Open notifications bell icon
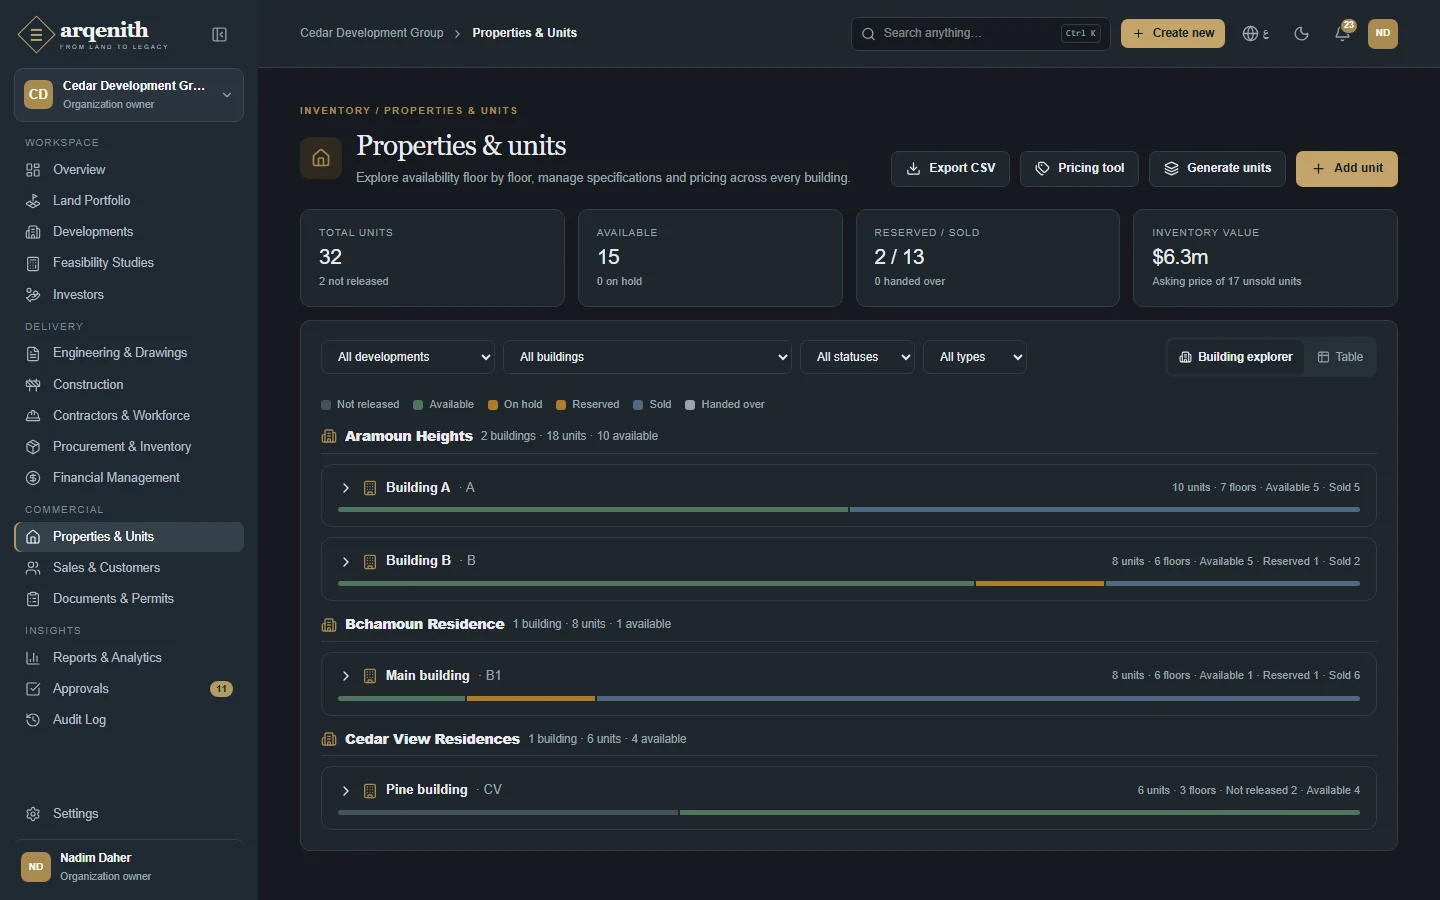This screenshot has width=1440, height=900. [1343, 33]
